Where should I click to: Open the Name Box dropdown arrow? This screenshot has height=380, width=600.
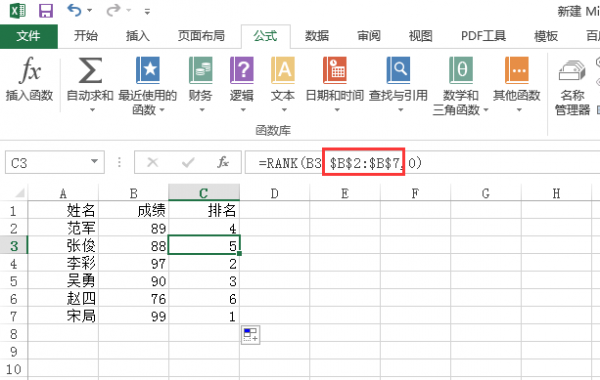click(95, 161)
